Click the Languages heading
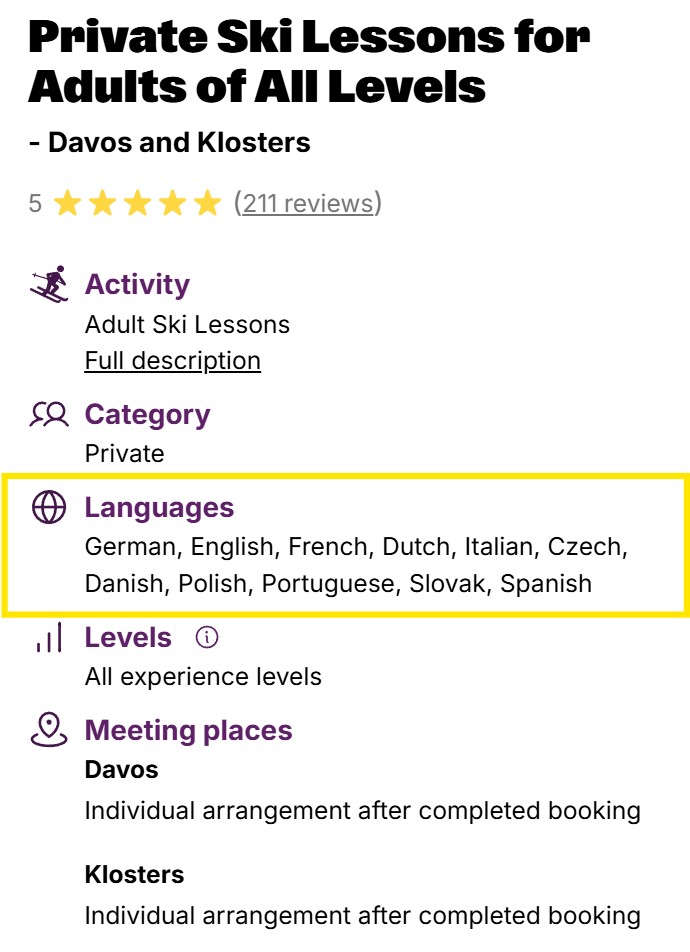Image resolution: width=690 pixels, height=952 pixels. click(159, 508)
